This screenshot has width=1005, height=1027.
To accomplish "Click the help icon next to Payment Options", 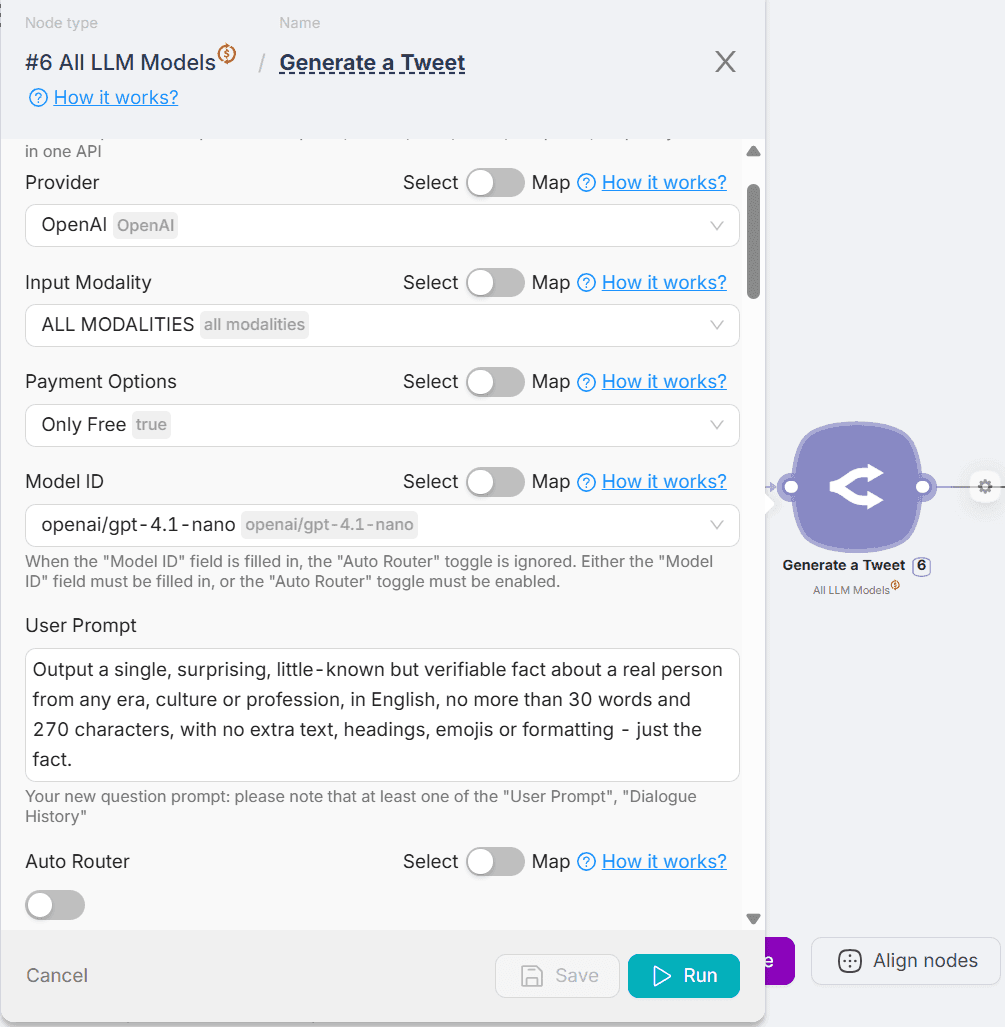I will click(x=587, y=381).
